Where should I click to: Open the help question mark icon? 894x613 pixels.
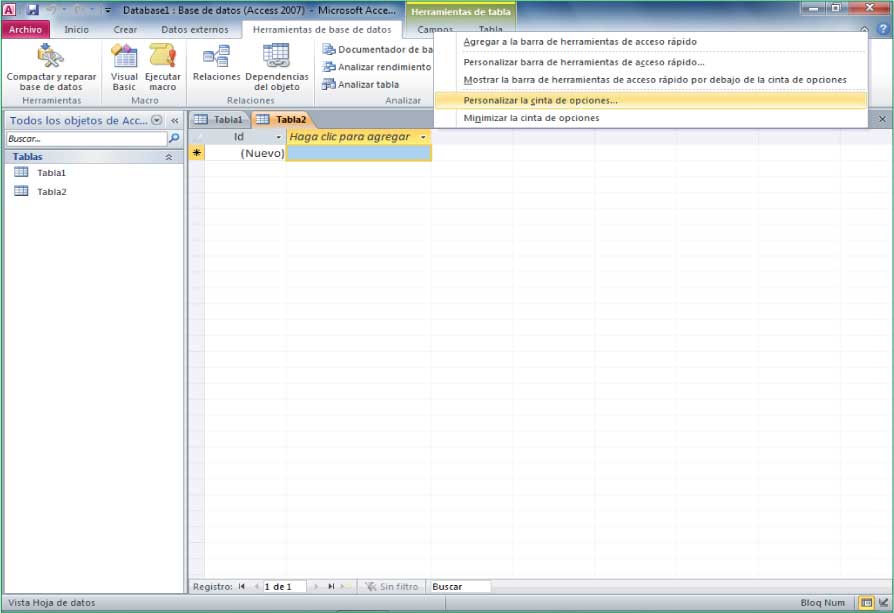(883, 29)
